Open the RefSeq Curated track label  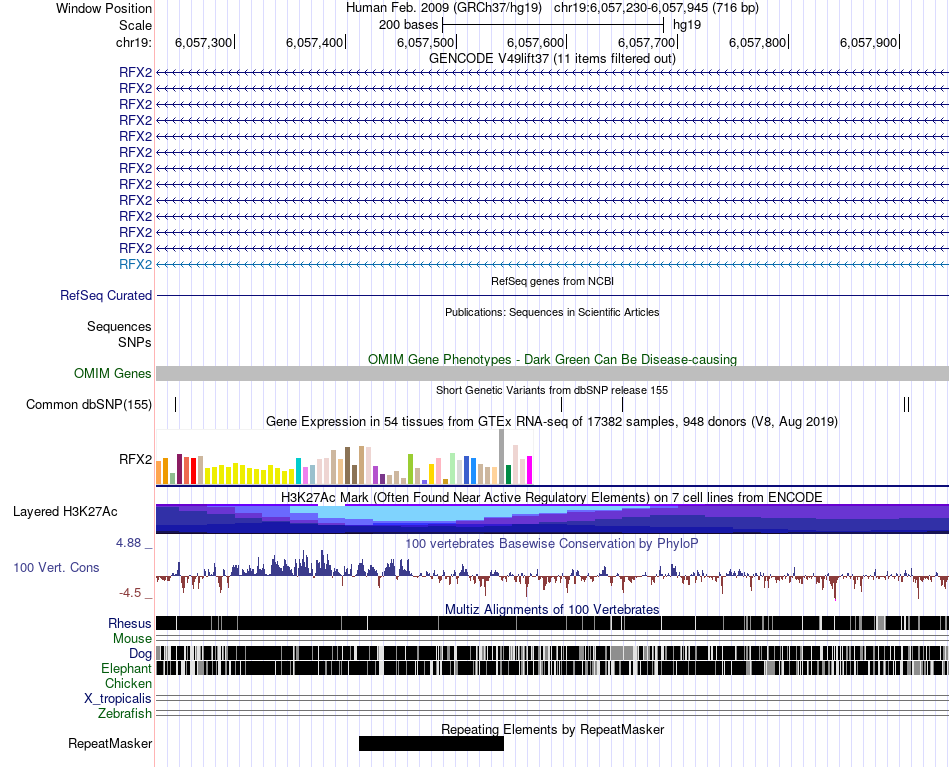(106, 296)
